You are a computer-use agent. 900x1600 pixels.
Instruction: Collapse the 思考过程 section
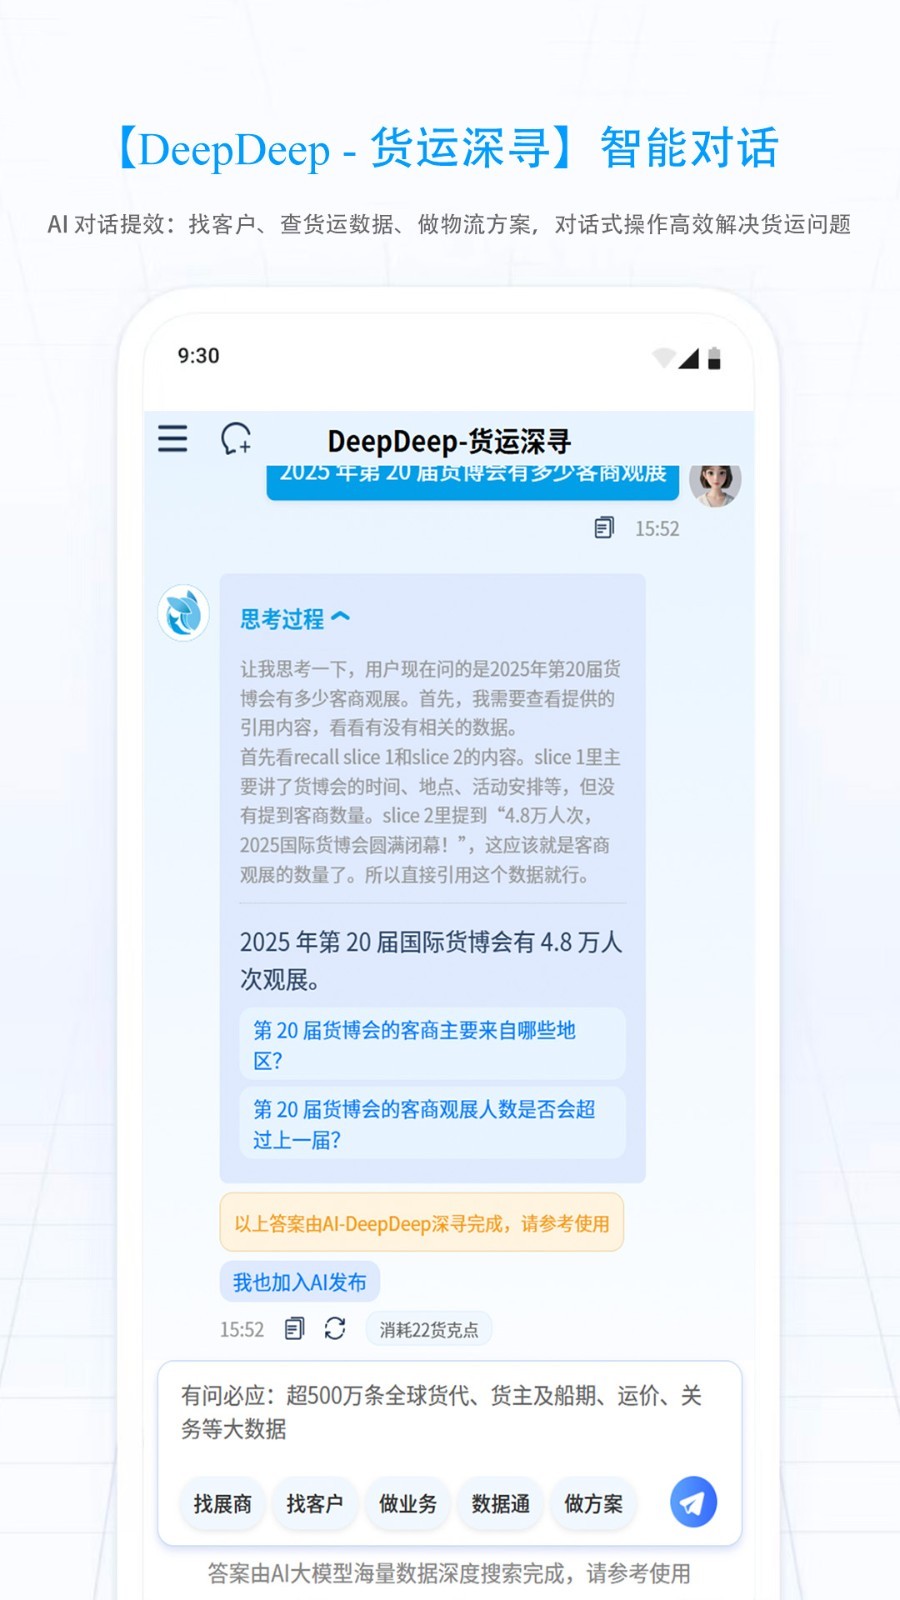pyautogui.click(x=295, y=619)
